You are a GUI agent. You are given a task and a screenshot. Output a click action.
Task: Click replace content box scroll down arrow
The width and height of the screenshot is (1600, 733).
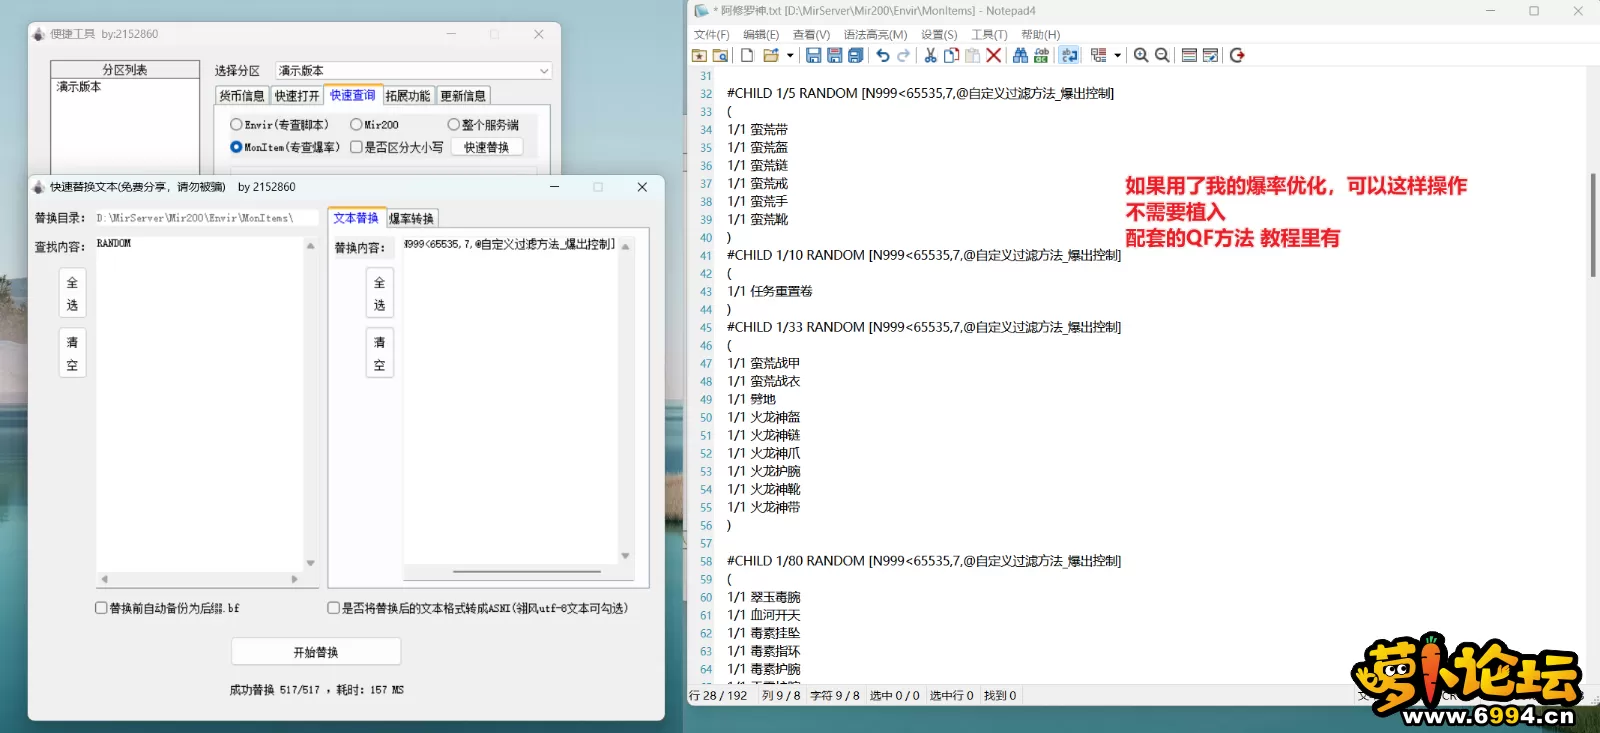(x=625, y=556)
